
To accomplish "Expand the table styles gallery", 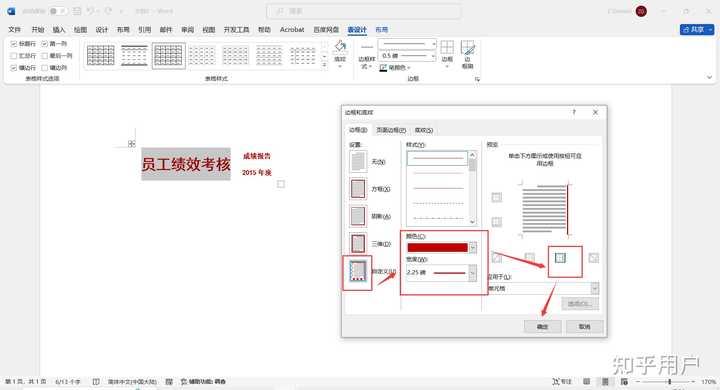I will click(325, 65).
